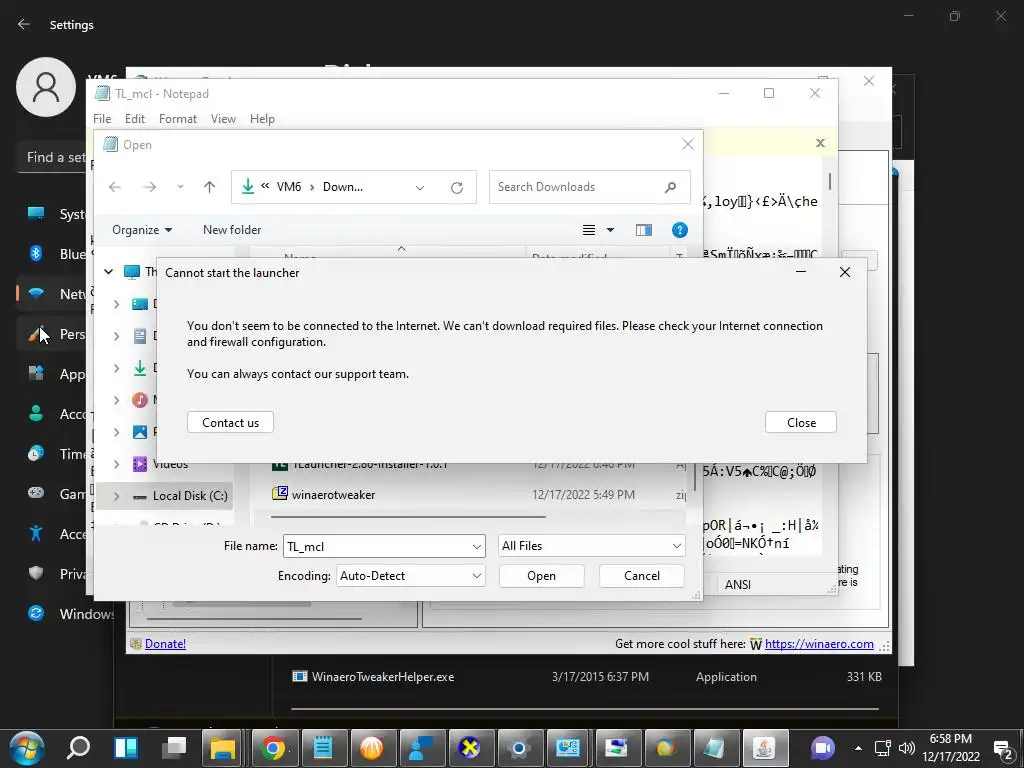
Task: Select Network Wi-Fi icon in Settings sidebar
Action: coord(36,294)
